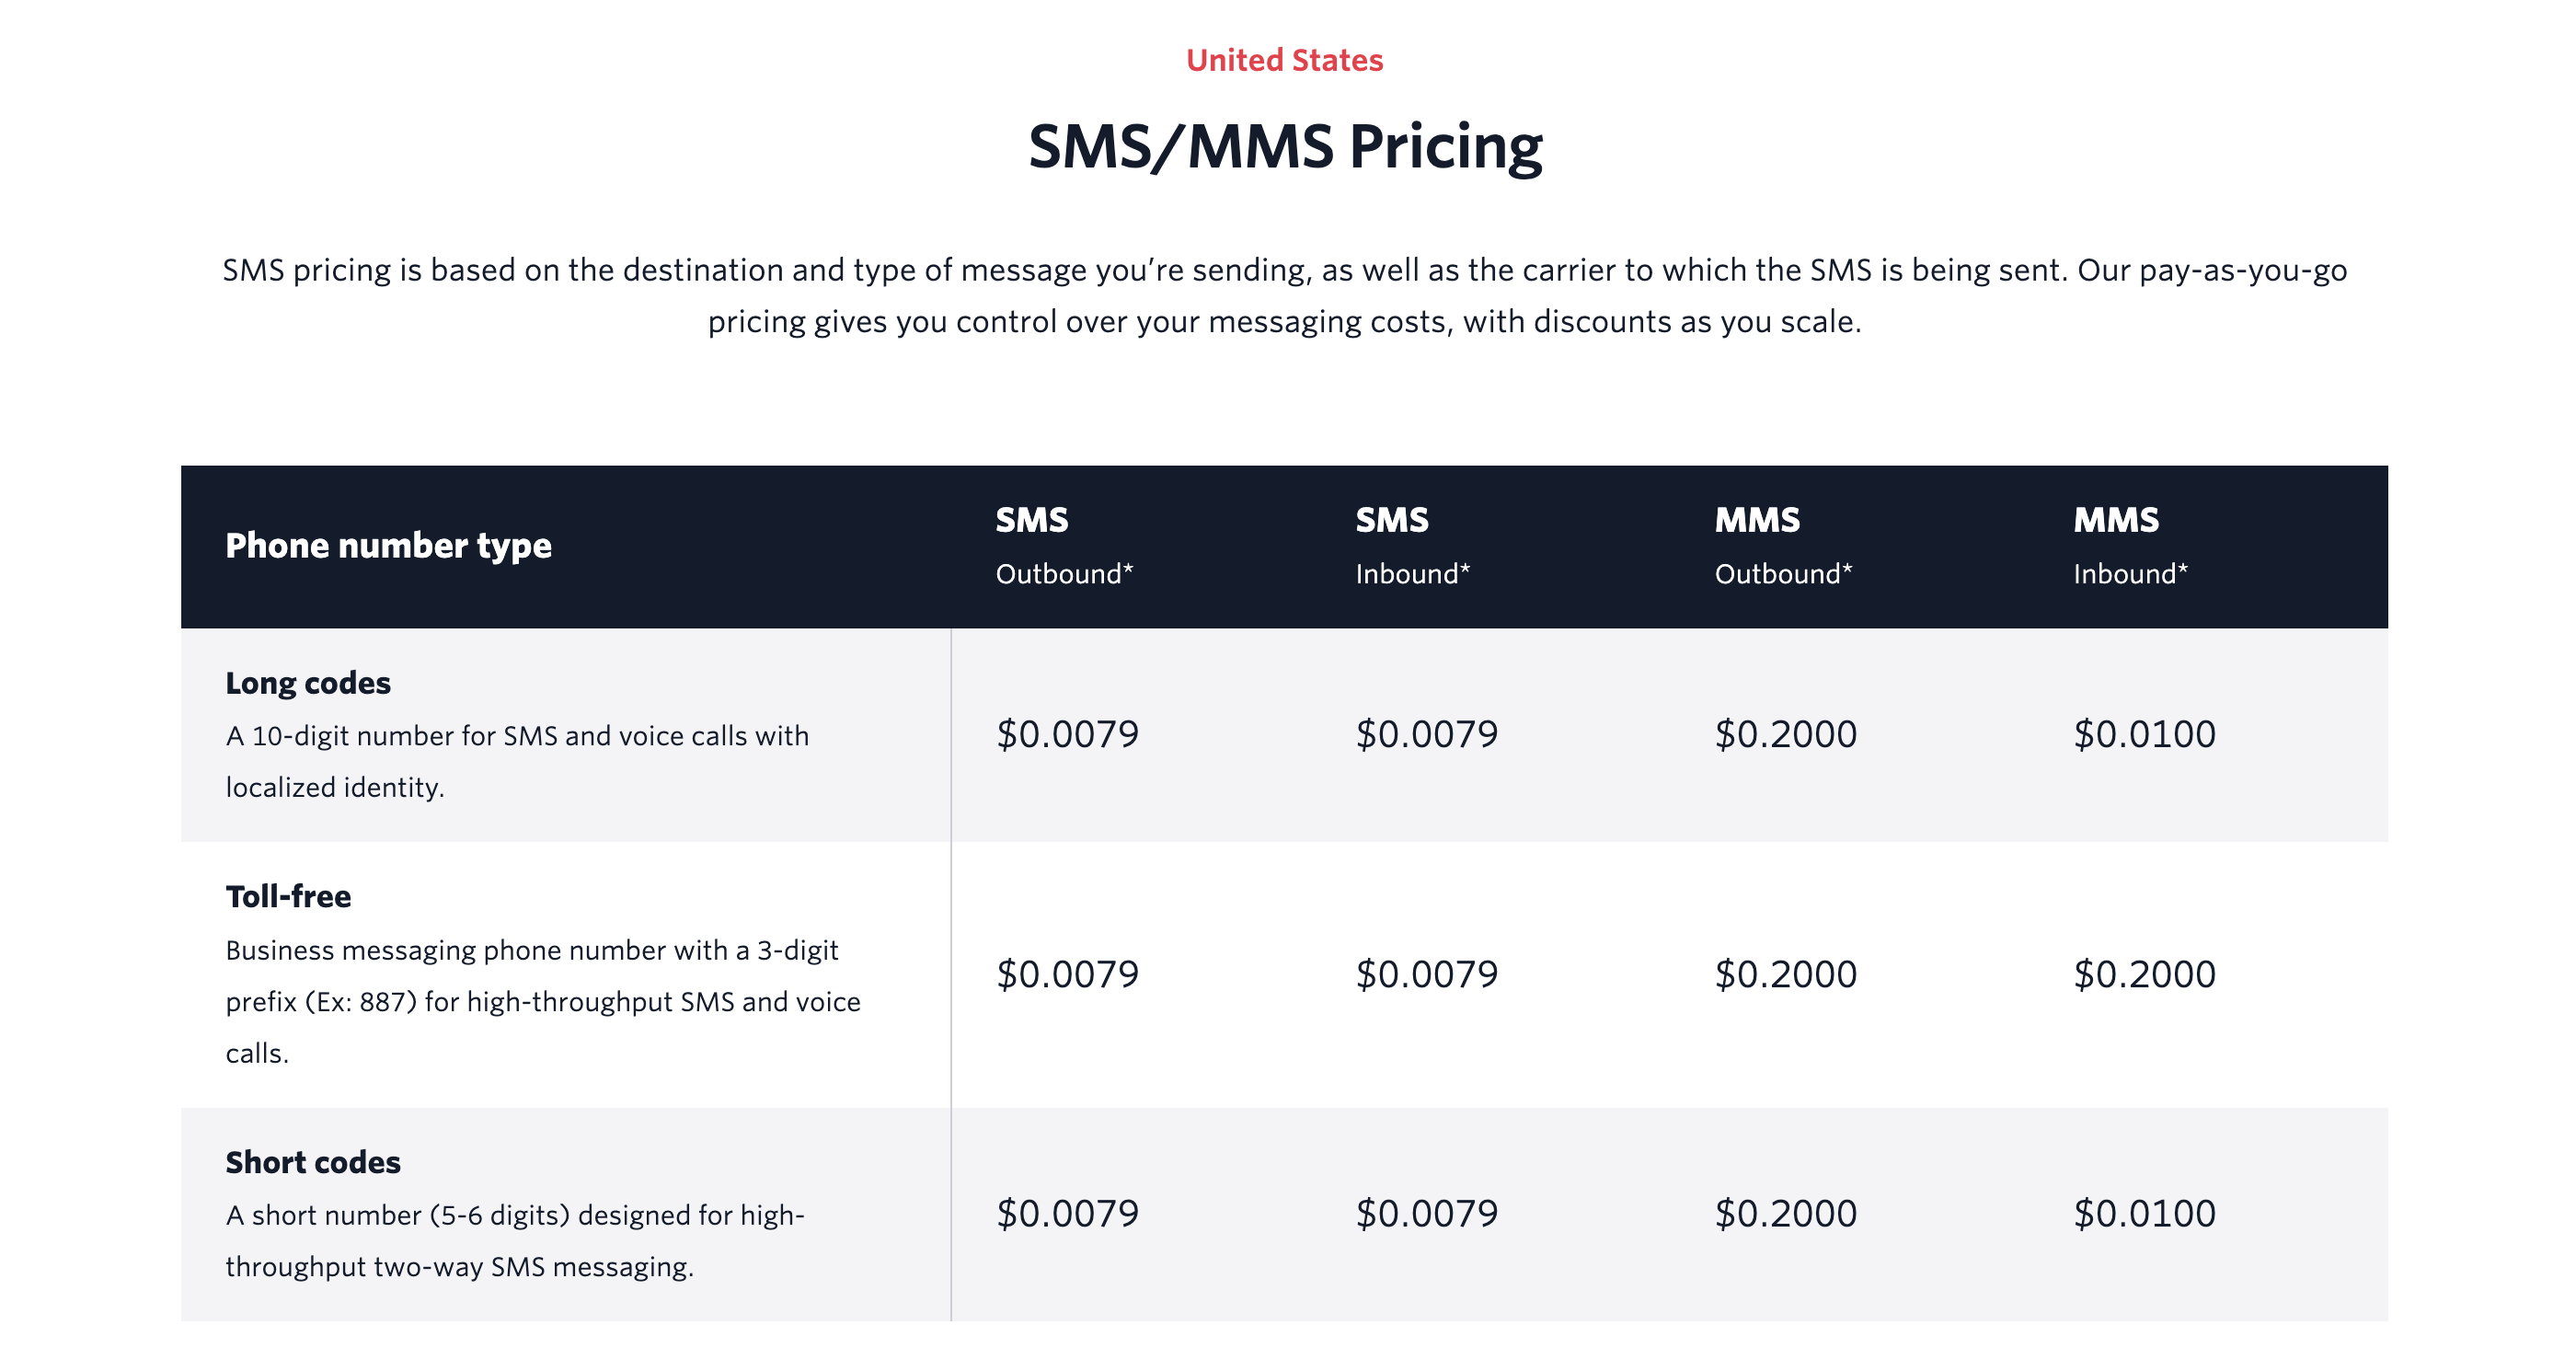Select the SMS/MMS Pricing heading
Viewport: 2576px width, 1371px height.
(x=1285, y=146)
